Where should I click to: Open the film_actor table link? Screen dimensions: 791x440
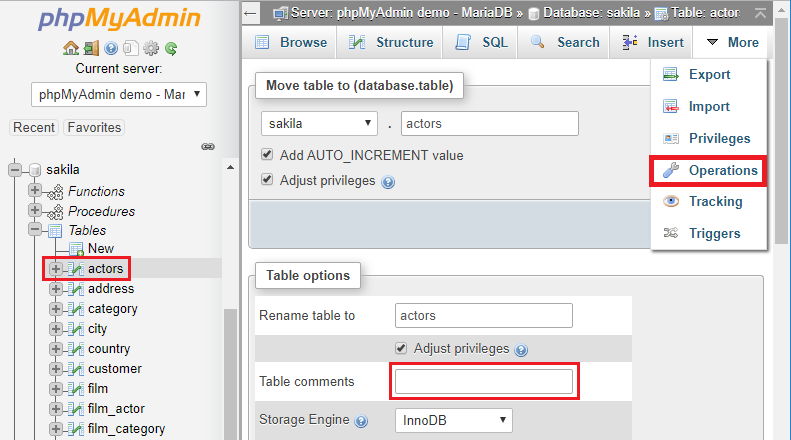(117, 408)
